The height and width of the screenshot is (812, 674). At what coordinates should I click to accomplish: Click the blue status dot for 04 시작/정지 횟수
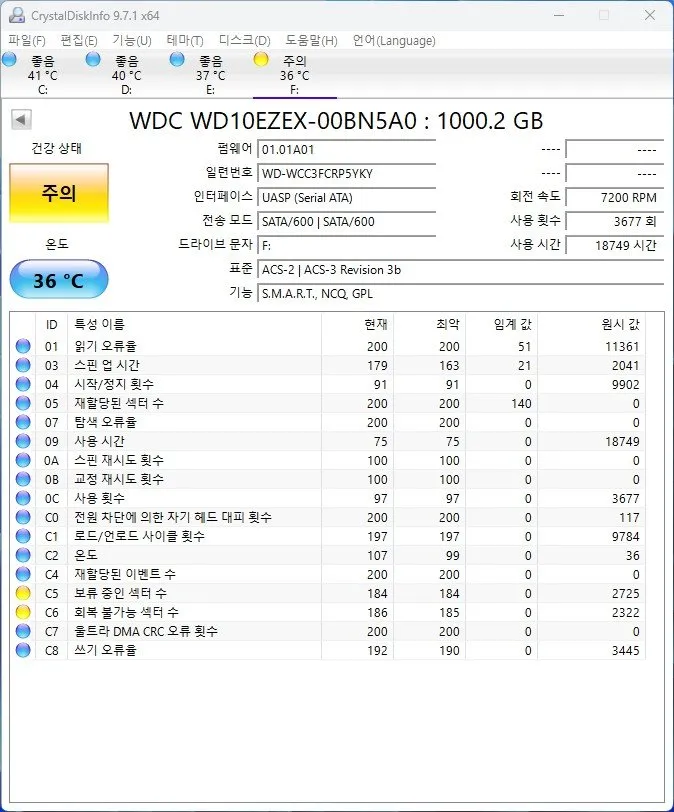click(23, 384)
